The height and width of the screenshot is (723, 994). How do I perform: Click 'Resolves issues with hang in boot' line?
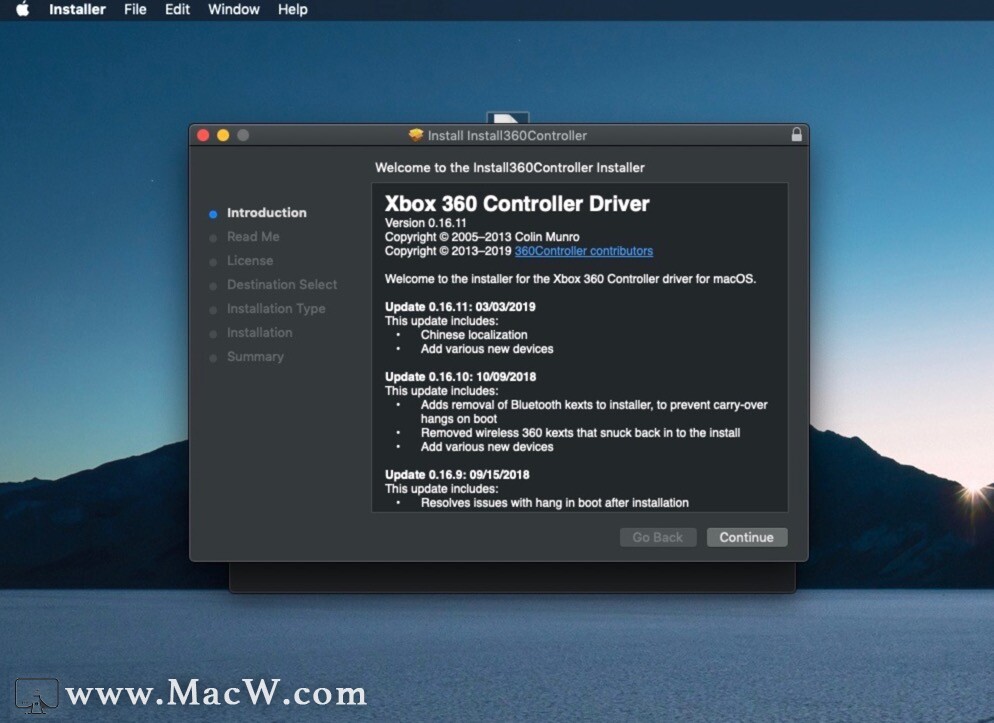pyautogui.click(x=555, y=502)
